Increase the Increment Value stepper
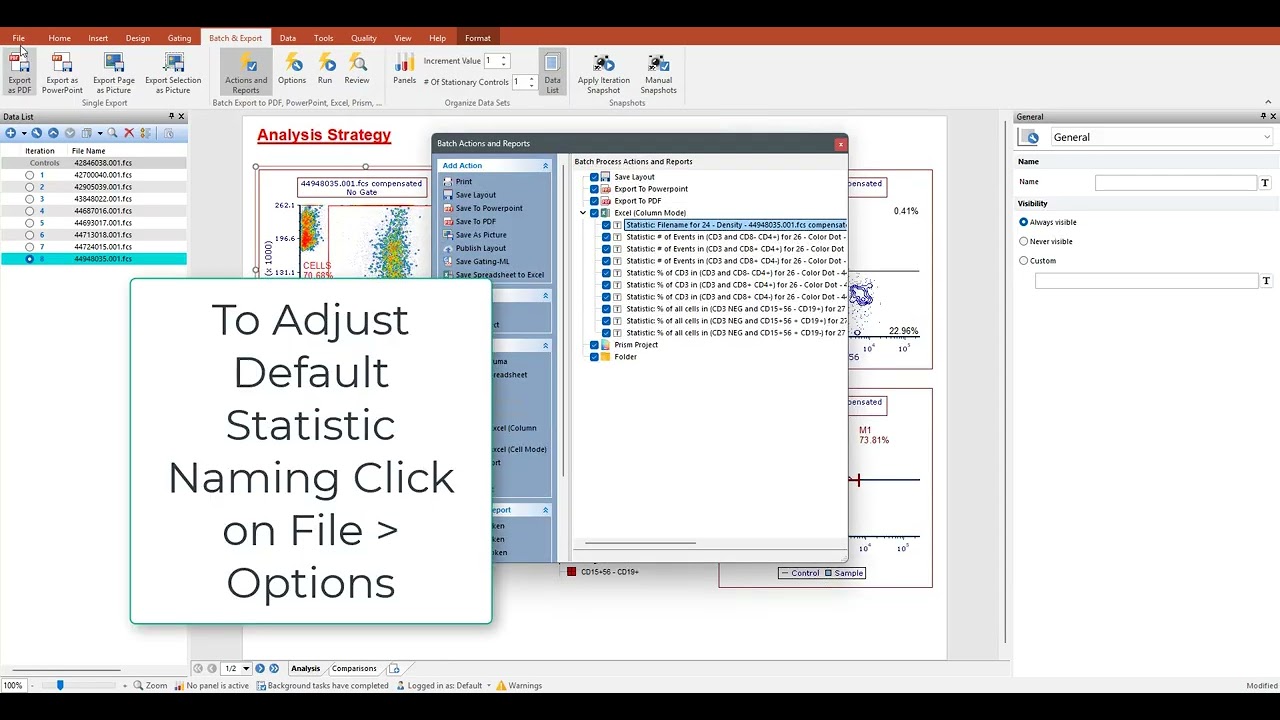 (x=504, y=57)
